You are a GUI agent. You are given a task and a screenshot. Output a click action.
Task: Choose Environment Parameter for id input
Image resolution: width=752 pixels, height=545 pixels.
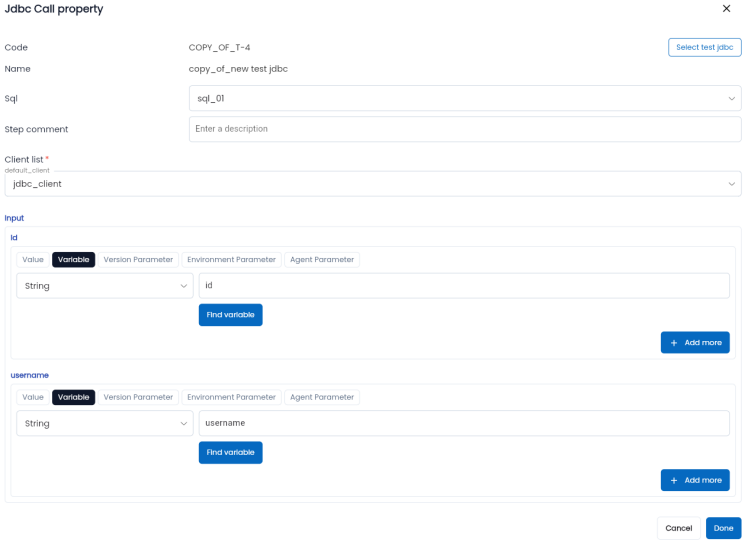(x=231, y=259)
